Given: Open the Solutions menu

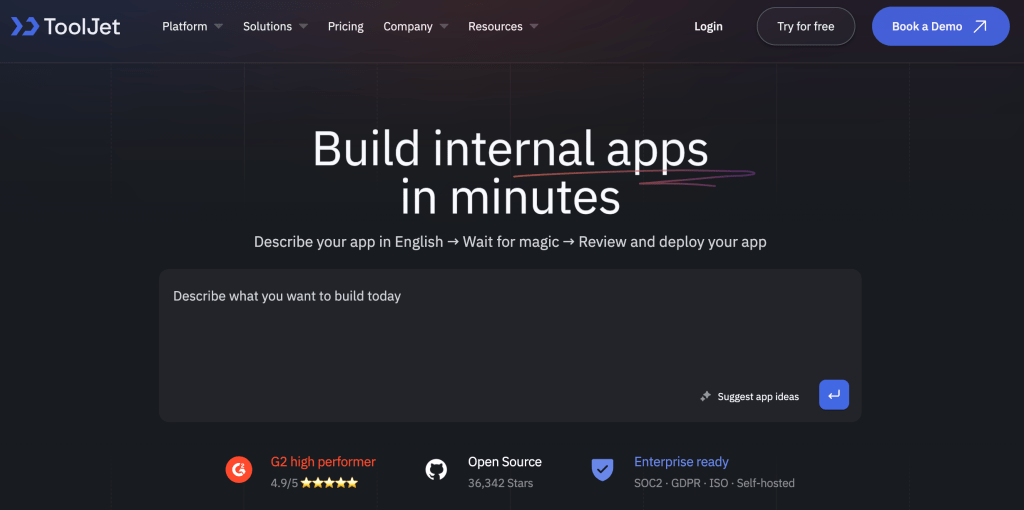Looking at the screenshot, I should pyautogui.click(x=267, y=27).
